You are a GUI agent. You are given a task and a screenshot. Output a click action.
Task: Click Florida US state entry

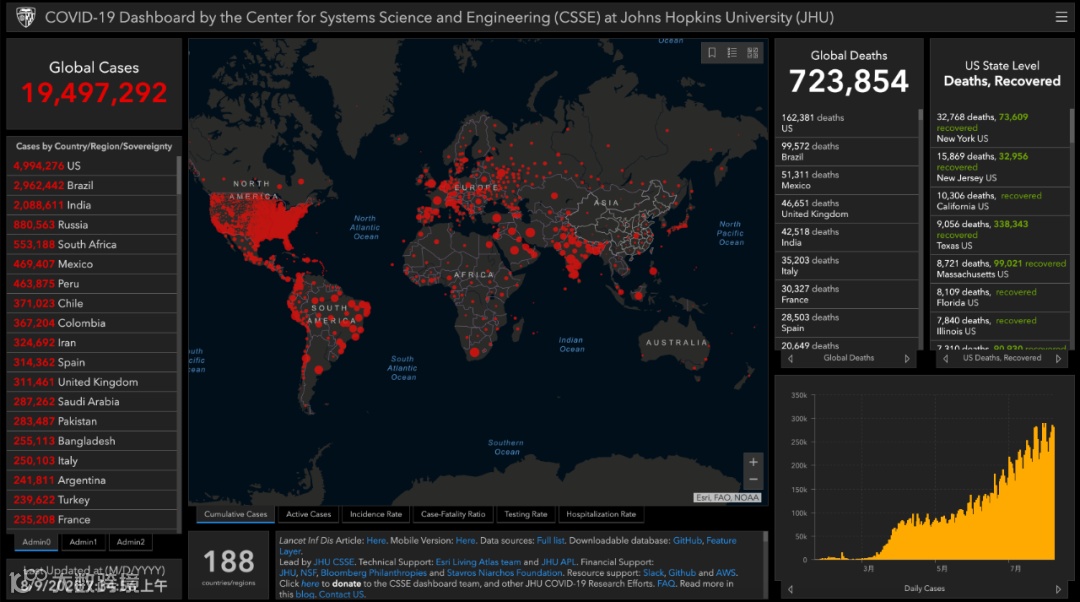point(1001,297)
